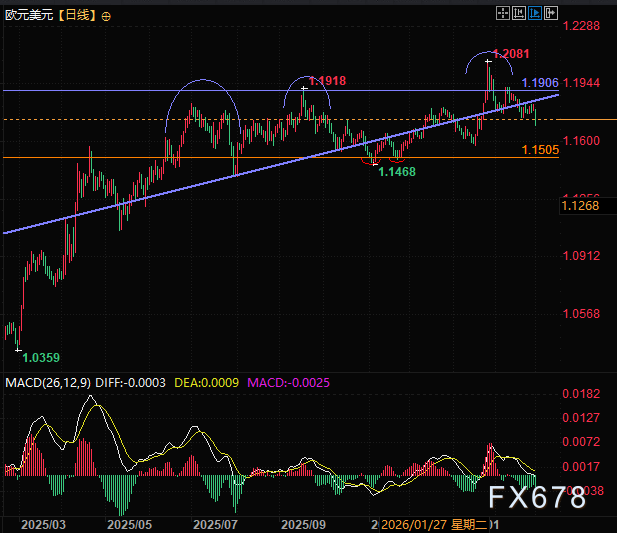617x533 pixels.
Task: Toggle the highlighted blue auto-scroll chart icon
Action: 535,13
